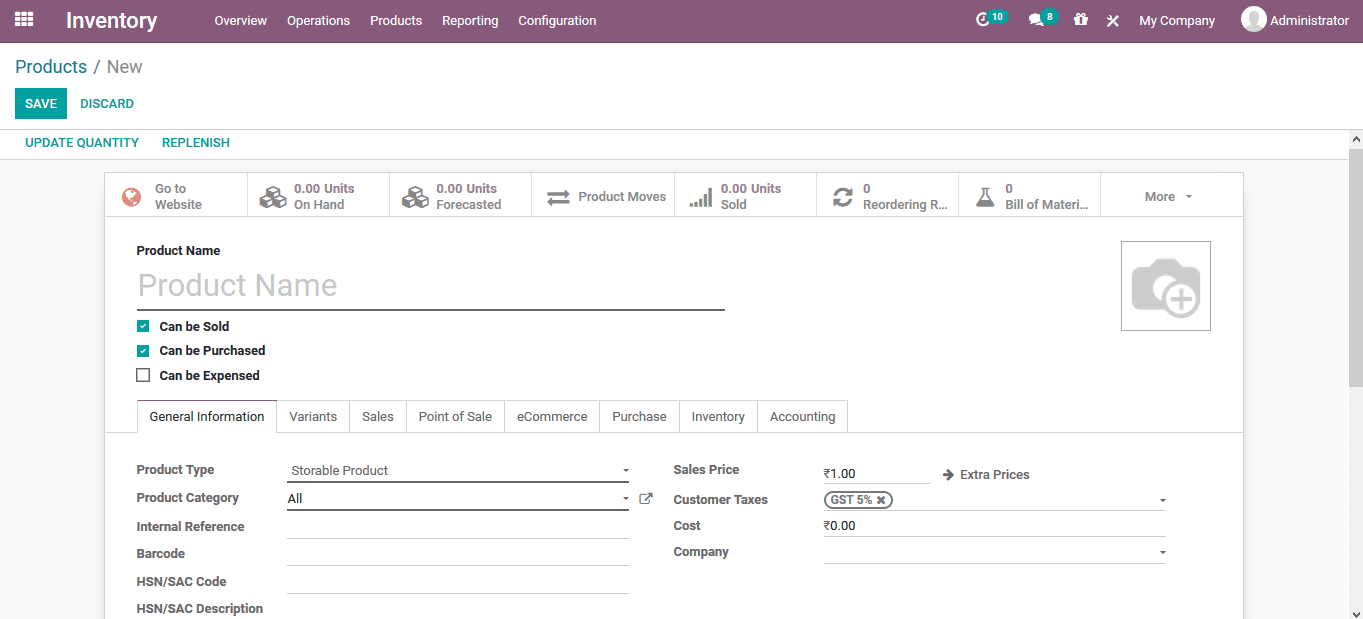Image resolution: width=1363 pixels, height=619 pixels.
Task: Click the Go to Website globe icon
Action: tap(131, 195)
